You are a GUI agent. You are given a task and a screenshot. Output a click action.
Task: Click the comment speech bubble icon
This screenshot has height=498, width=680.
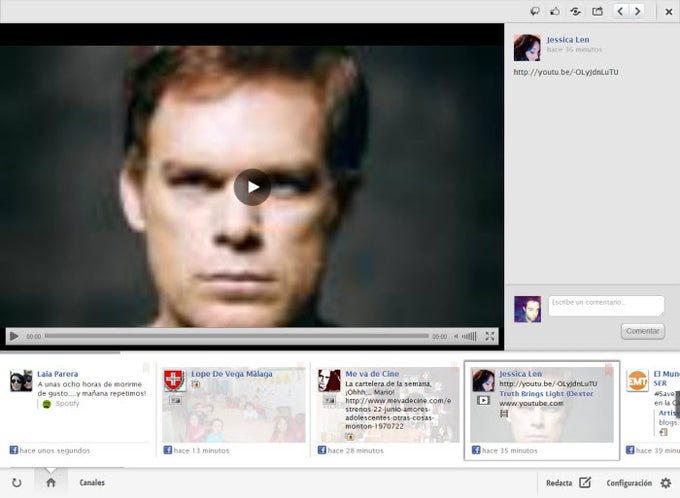coord(535,12)
